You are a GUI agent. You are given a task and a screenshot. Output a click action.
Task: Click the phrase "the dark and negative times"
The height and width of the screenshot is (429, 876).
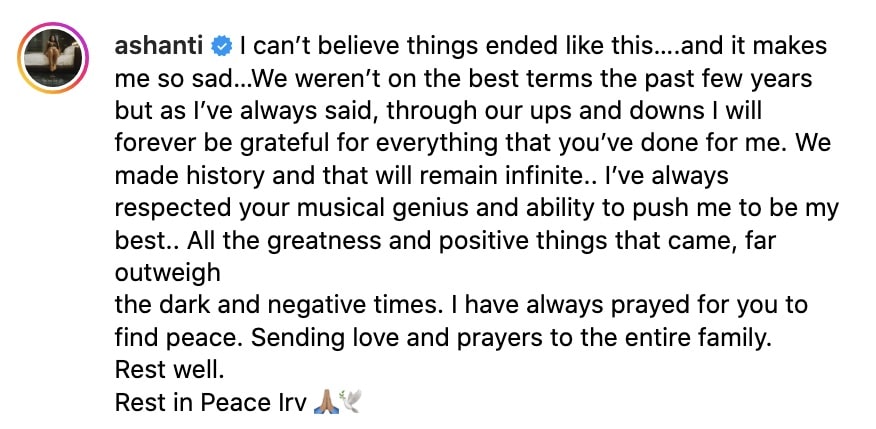249,304
